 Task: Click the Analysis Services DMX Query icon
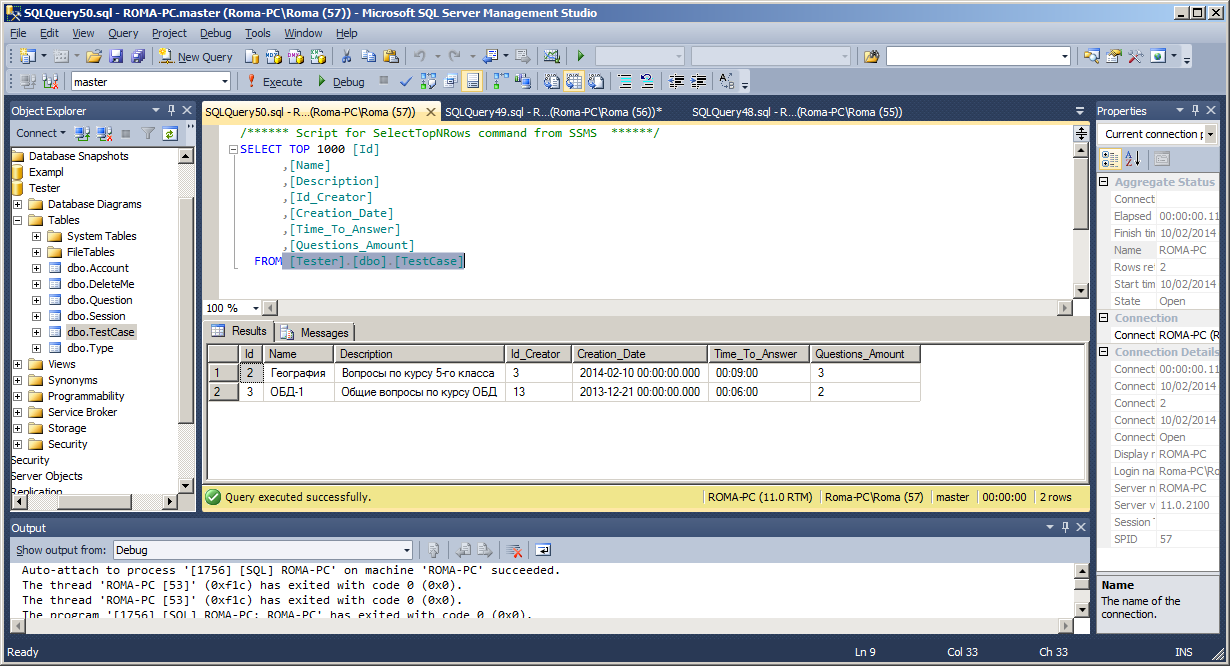[295, 57]
